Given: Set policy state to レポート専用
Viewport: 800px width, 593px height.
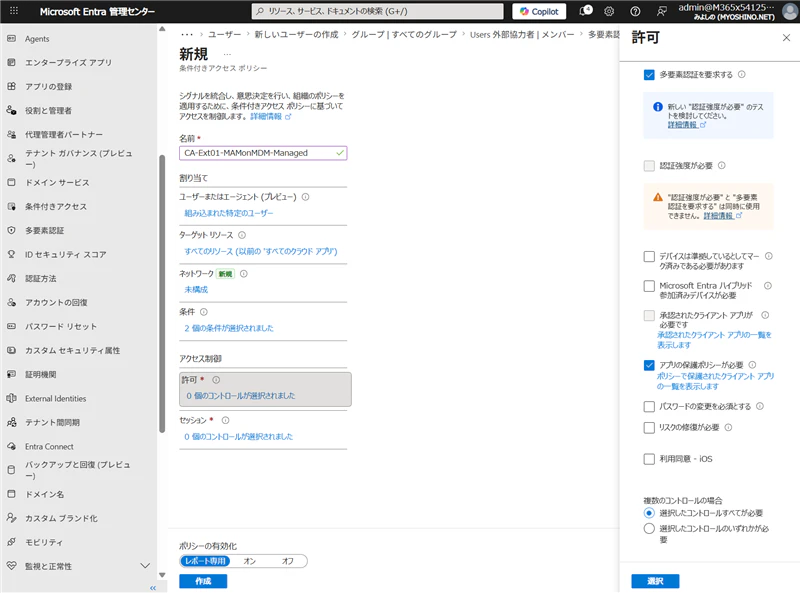Looking at the screenshot, I should pyautogui.click(x=205, y=561).
